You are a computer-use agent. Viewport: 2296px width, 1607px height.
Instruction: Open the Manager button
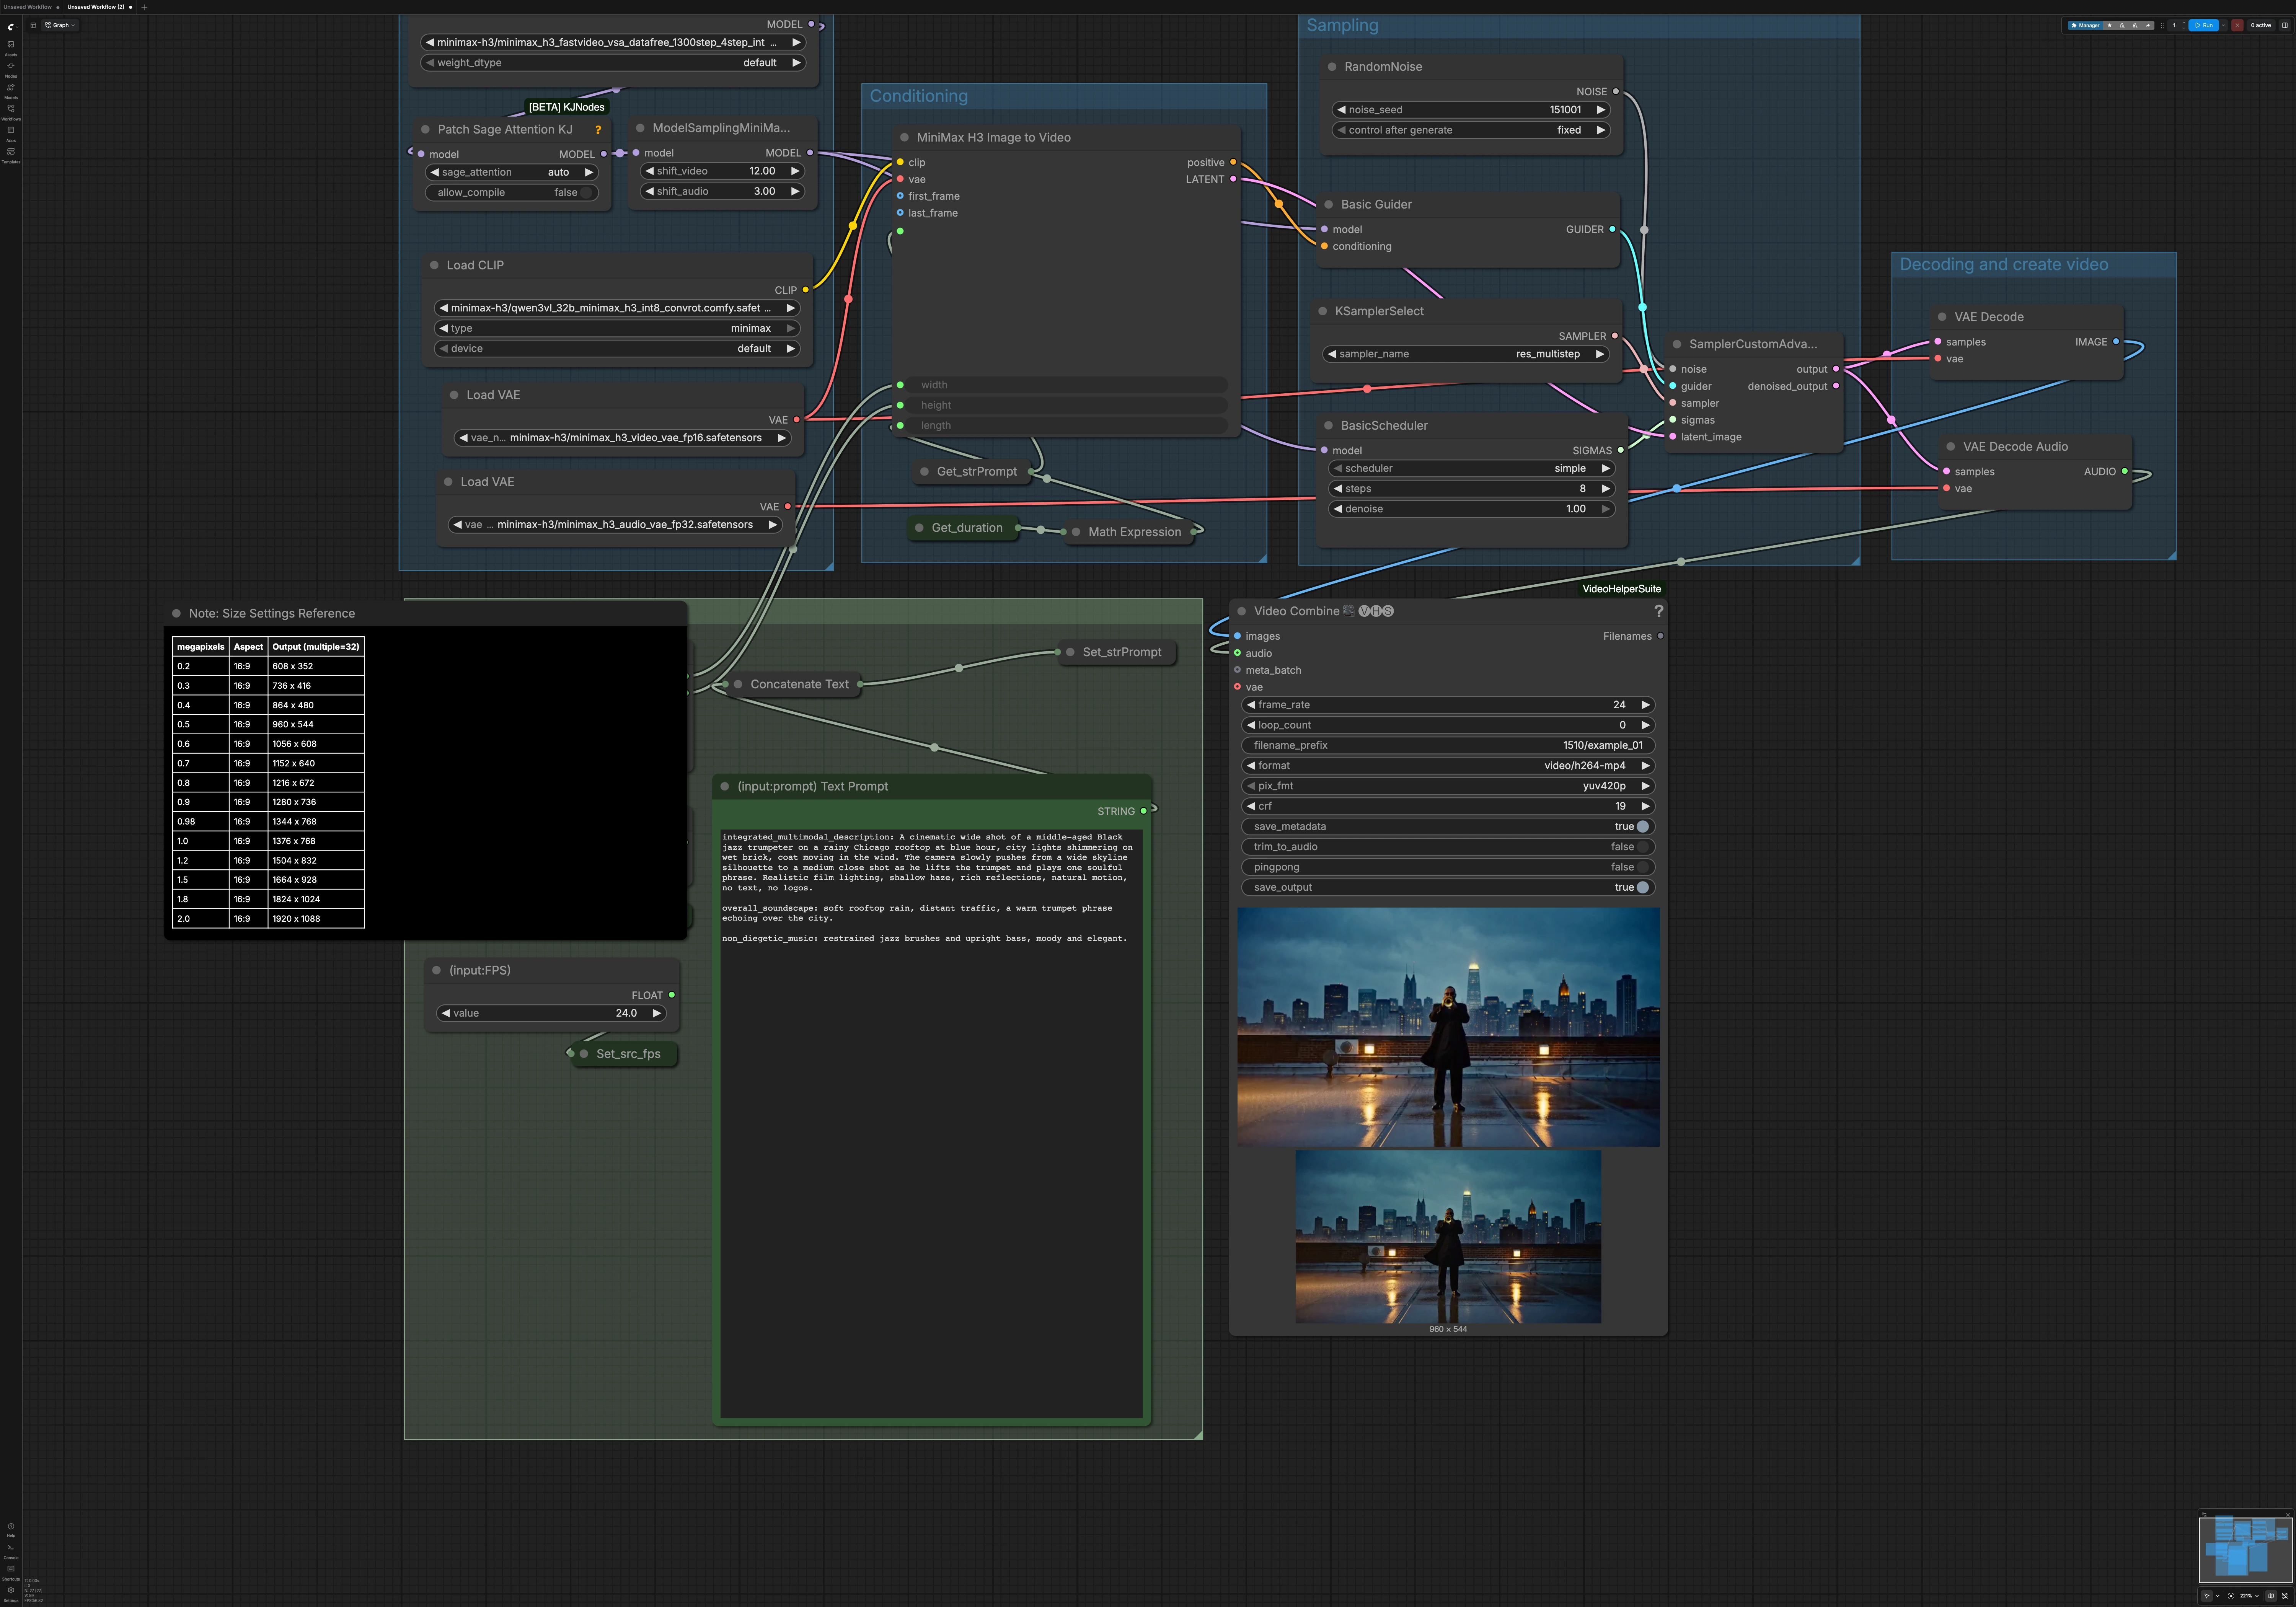pos(2085,25)
